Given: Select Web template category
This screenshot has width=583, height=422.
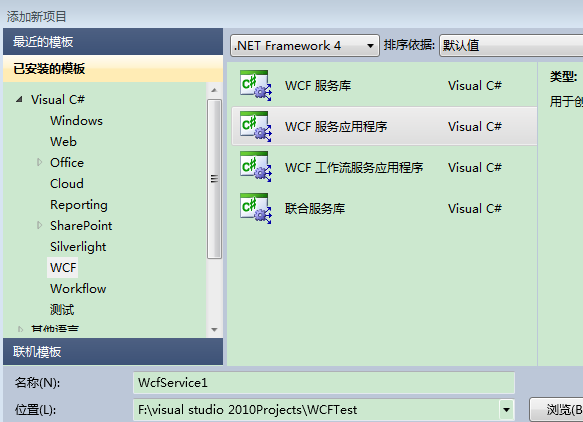Looking at the screenshot, I should (x=64, y=142).
